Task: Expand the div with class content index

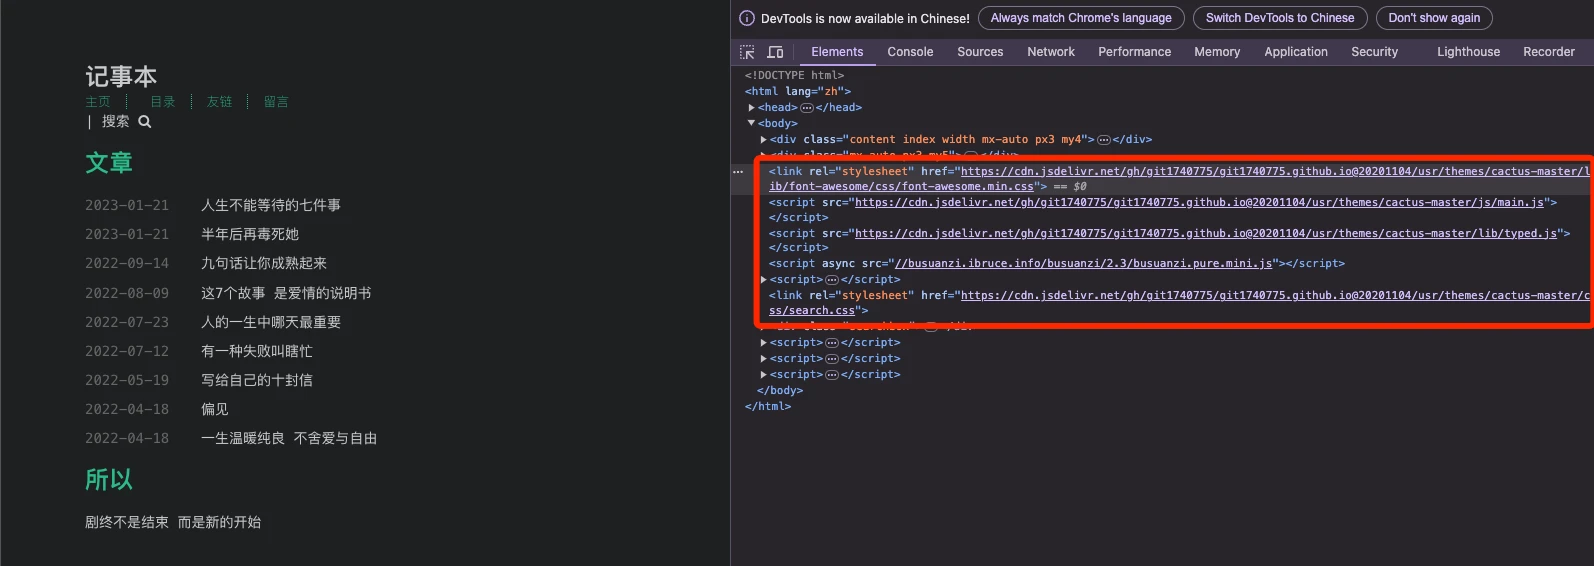Action: tap(764, 140)
